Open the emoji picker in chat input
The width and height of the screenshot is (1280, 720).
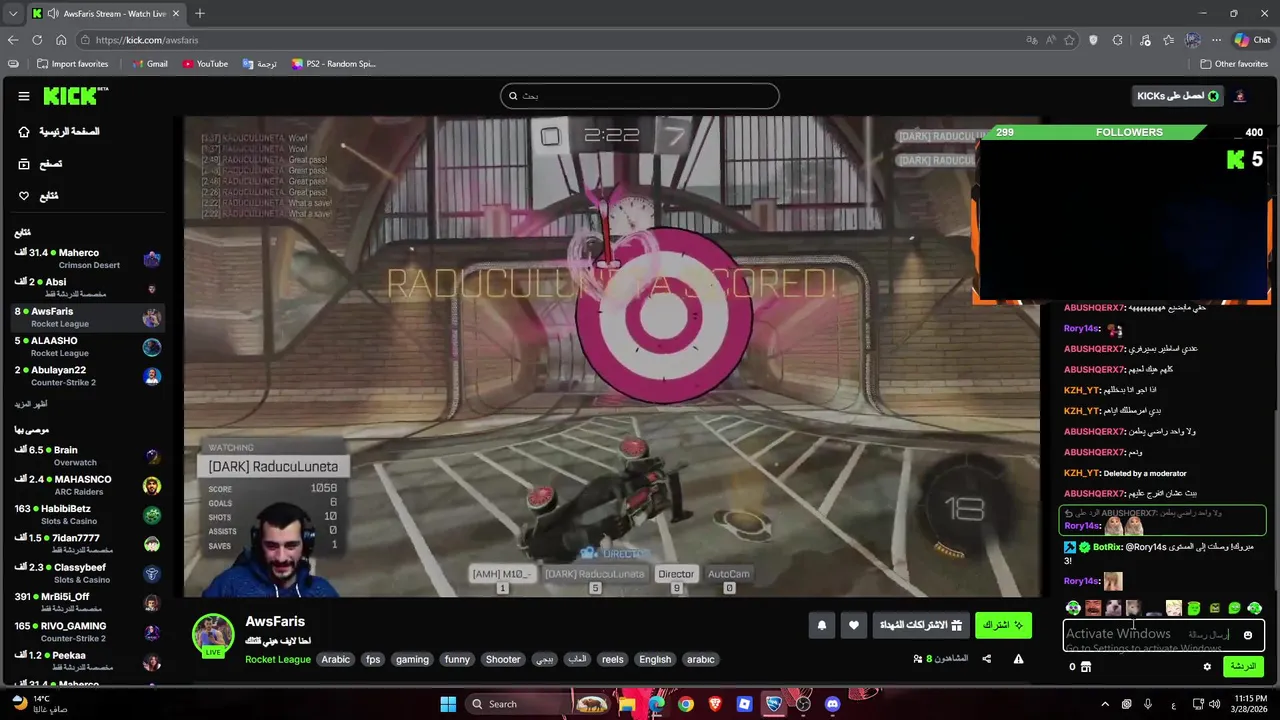click(1247, 635)
